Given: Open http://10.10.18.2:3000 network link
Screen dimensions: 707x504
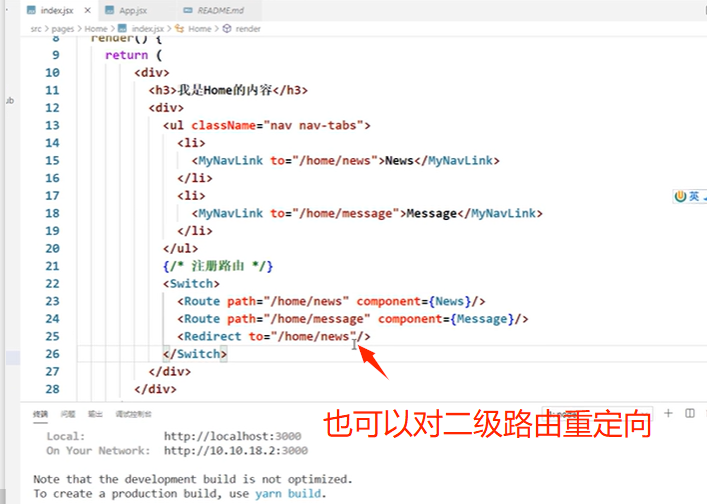Looking at the screenshot, I should point(236,450).
